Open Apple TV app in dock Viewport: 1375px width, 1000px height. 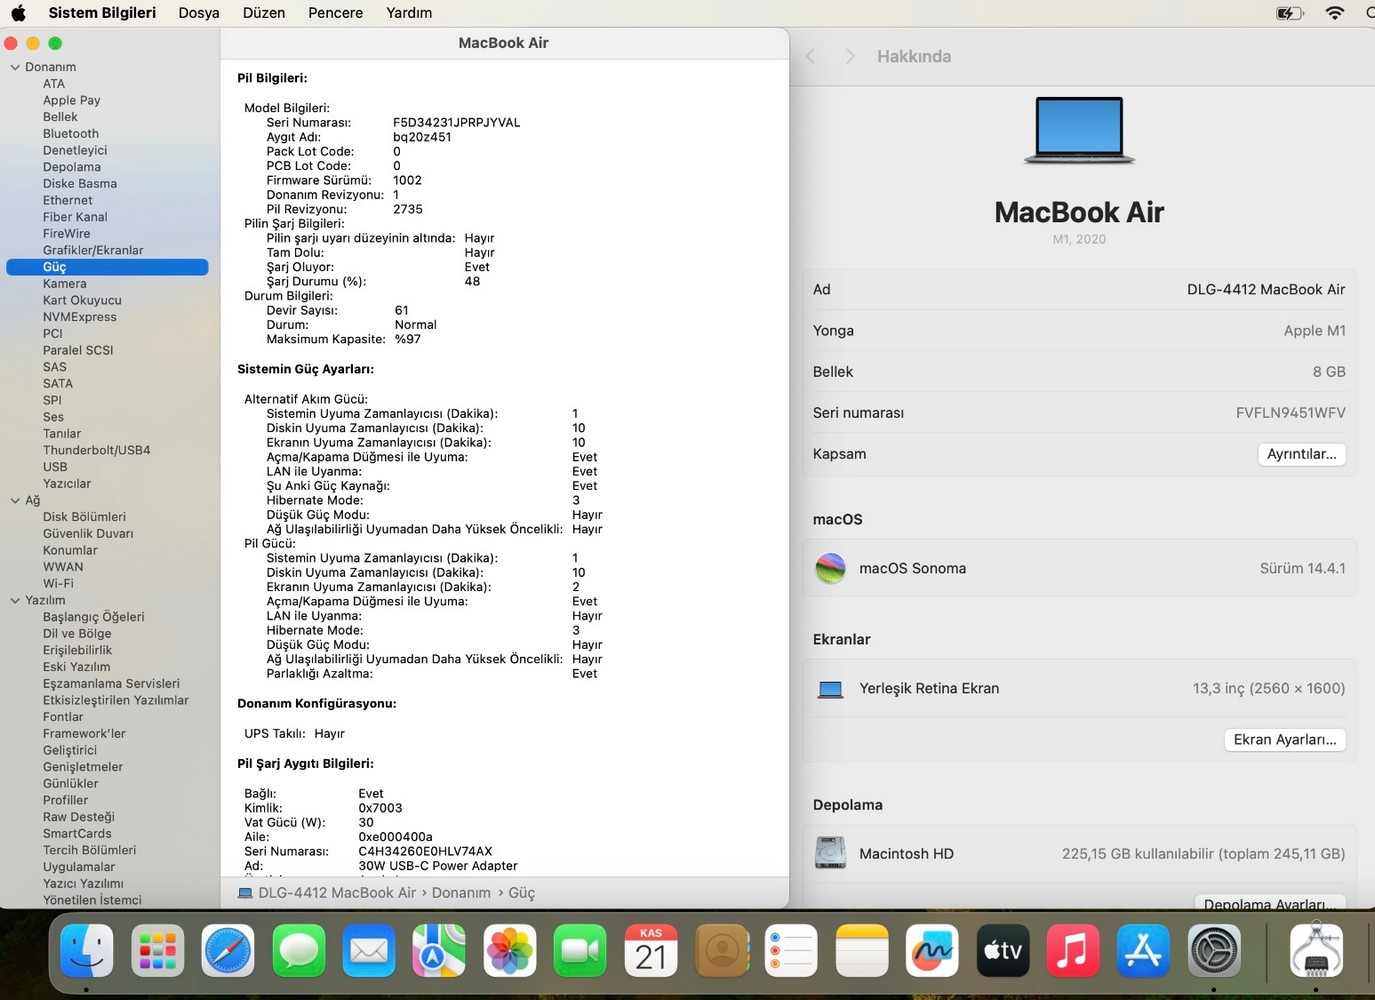(x=1002, y=950)
